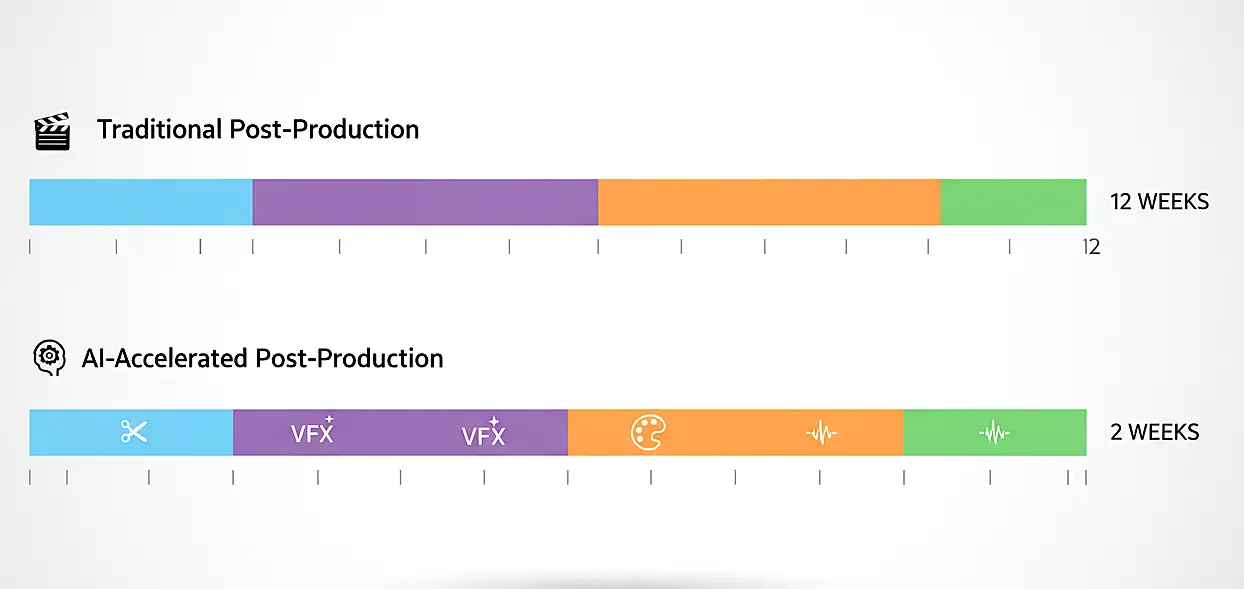
Task: Click the AI gear-head icon
Action: click(46, 357)
